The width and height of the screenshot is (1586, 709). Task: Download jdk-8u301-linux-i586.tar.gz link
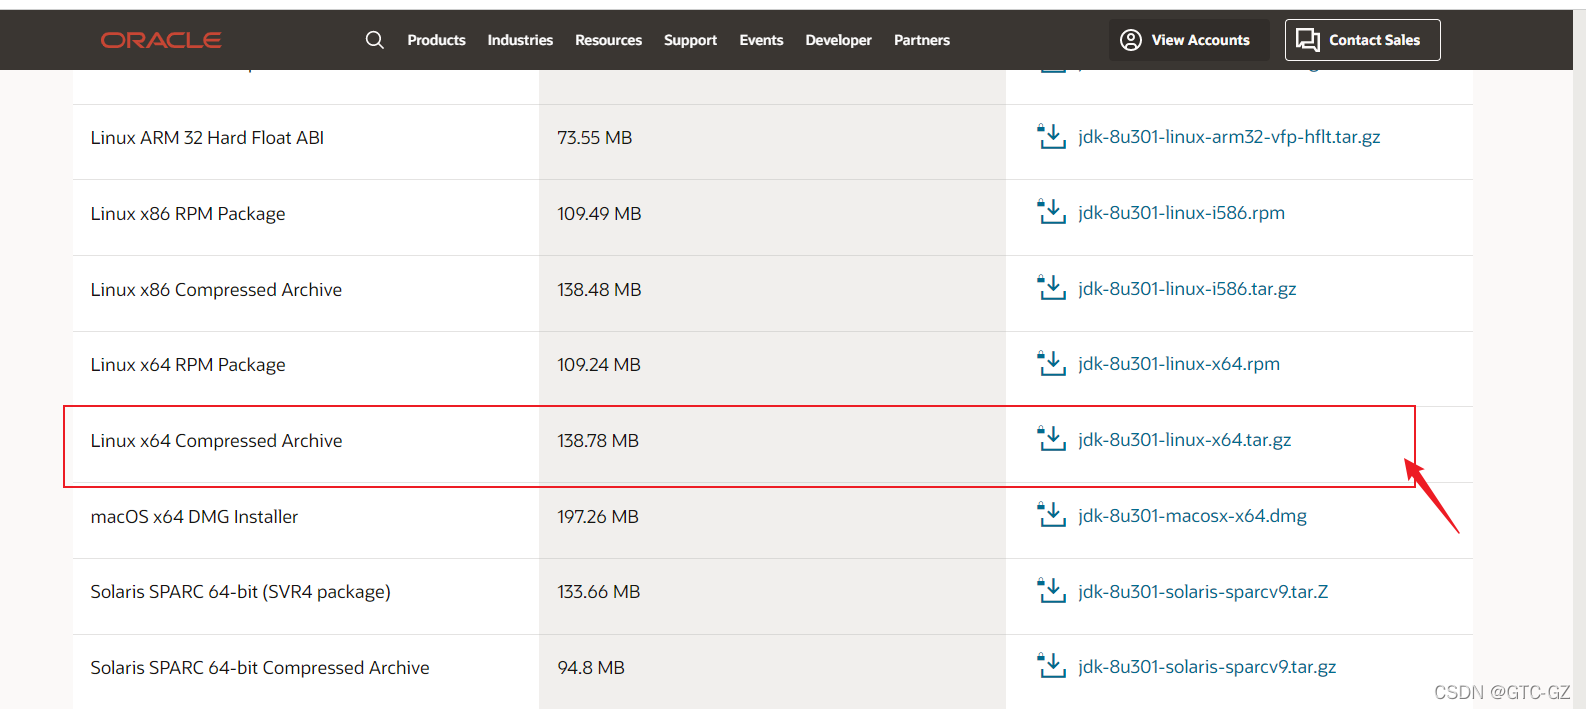click(1187, 289)
